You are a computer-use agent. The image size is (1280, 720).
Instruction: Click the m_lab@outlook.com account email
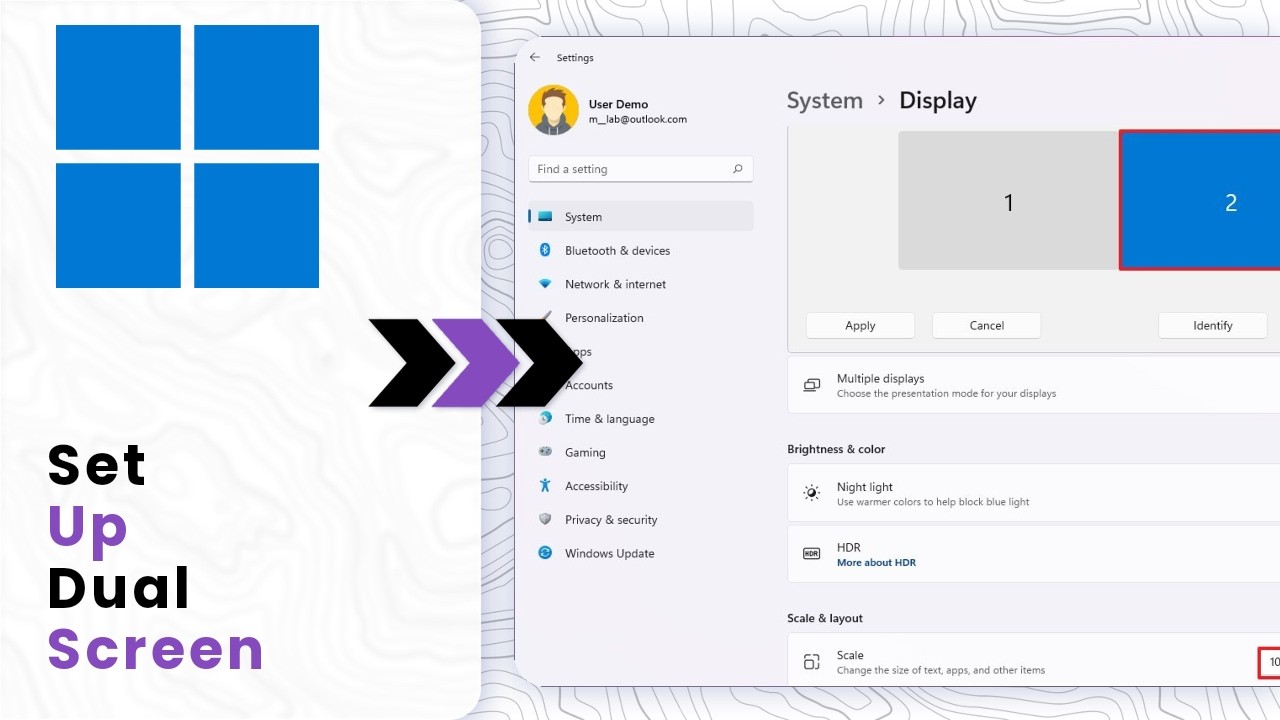point(637,119)
